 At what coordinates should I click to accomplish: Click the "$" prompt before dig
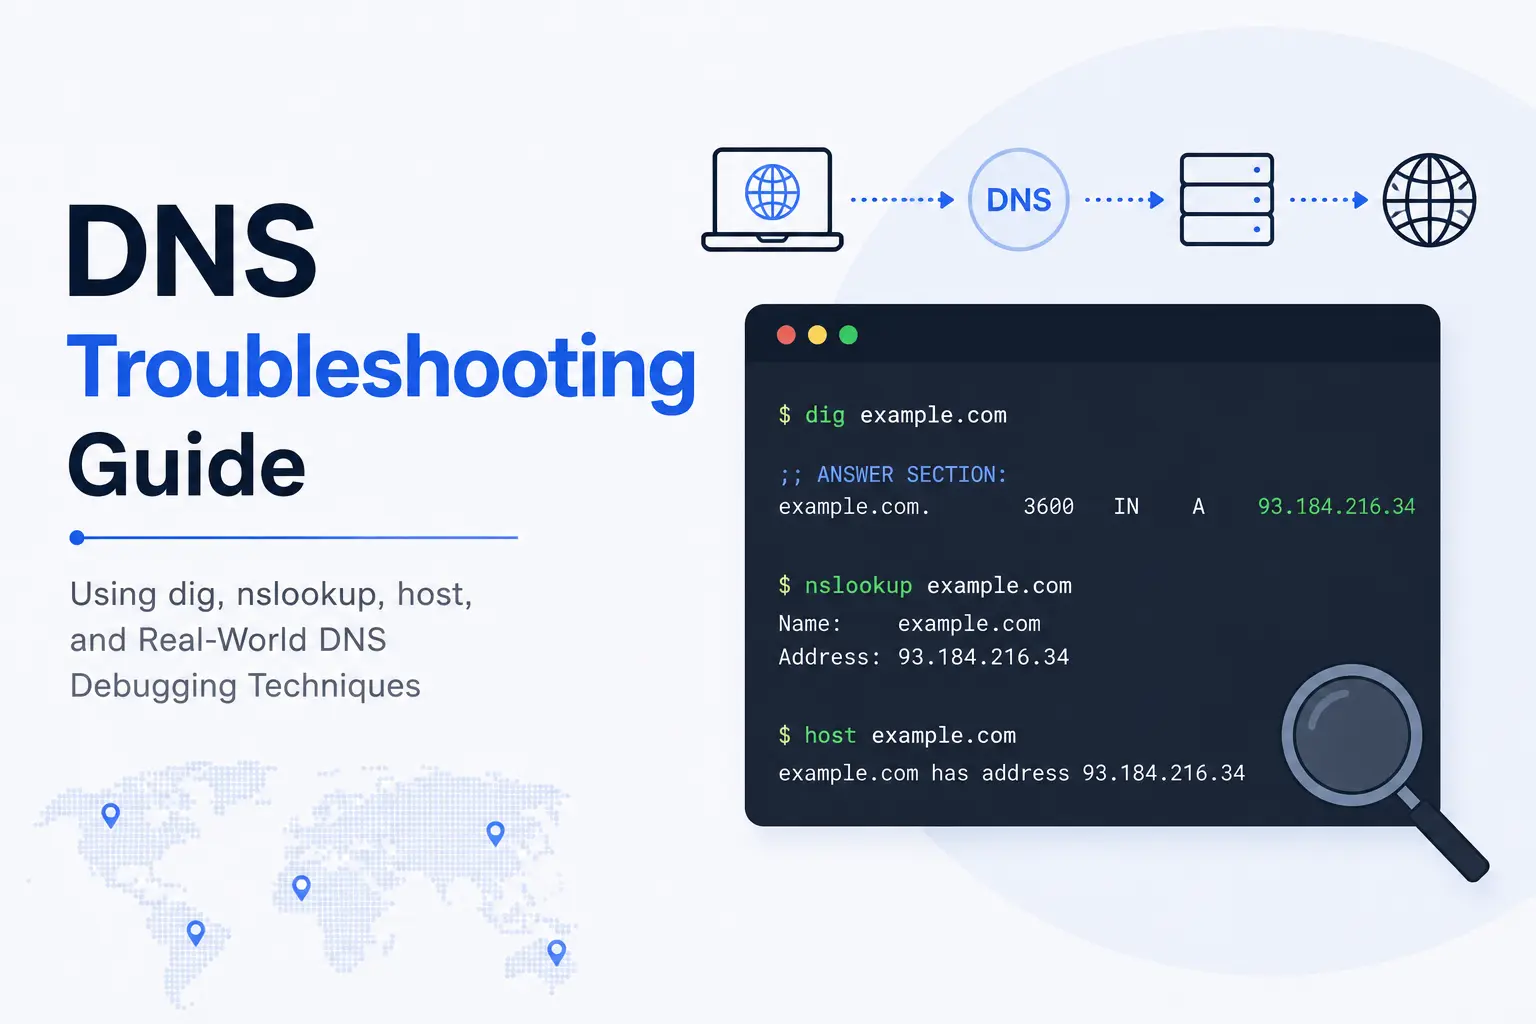click(785, 415)
